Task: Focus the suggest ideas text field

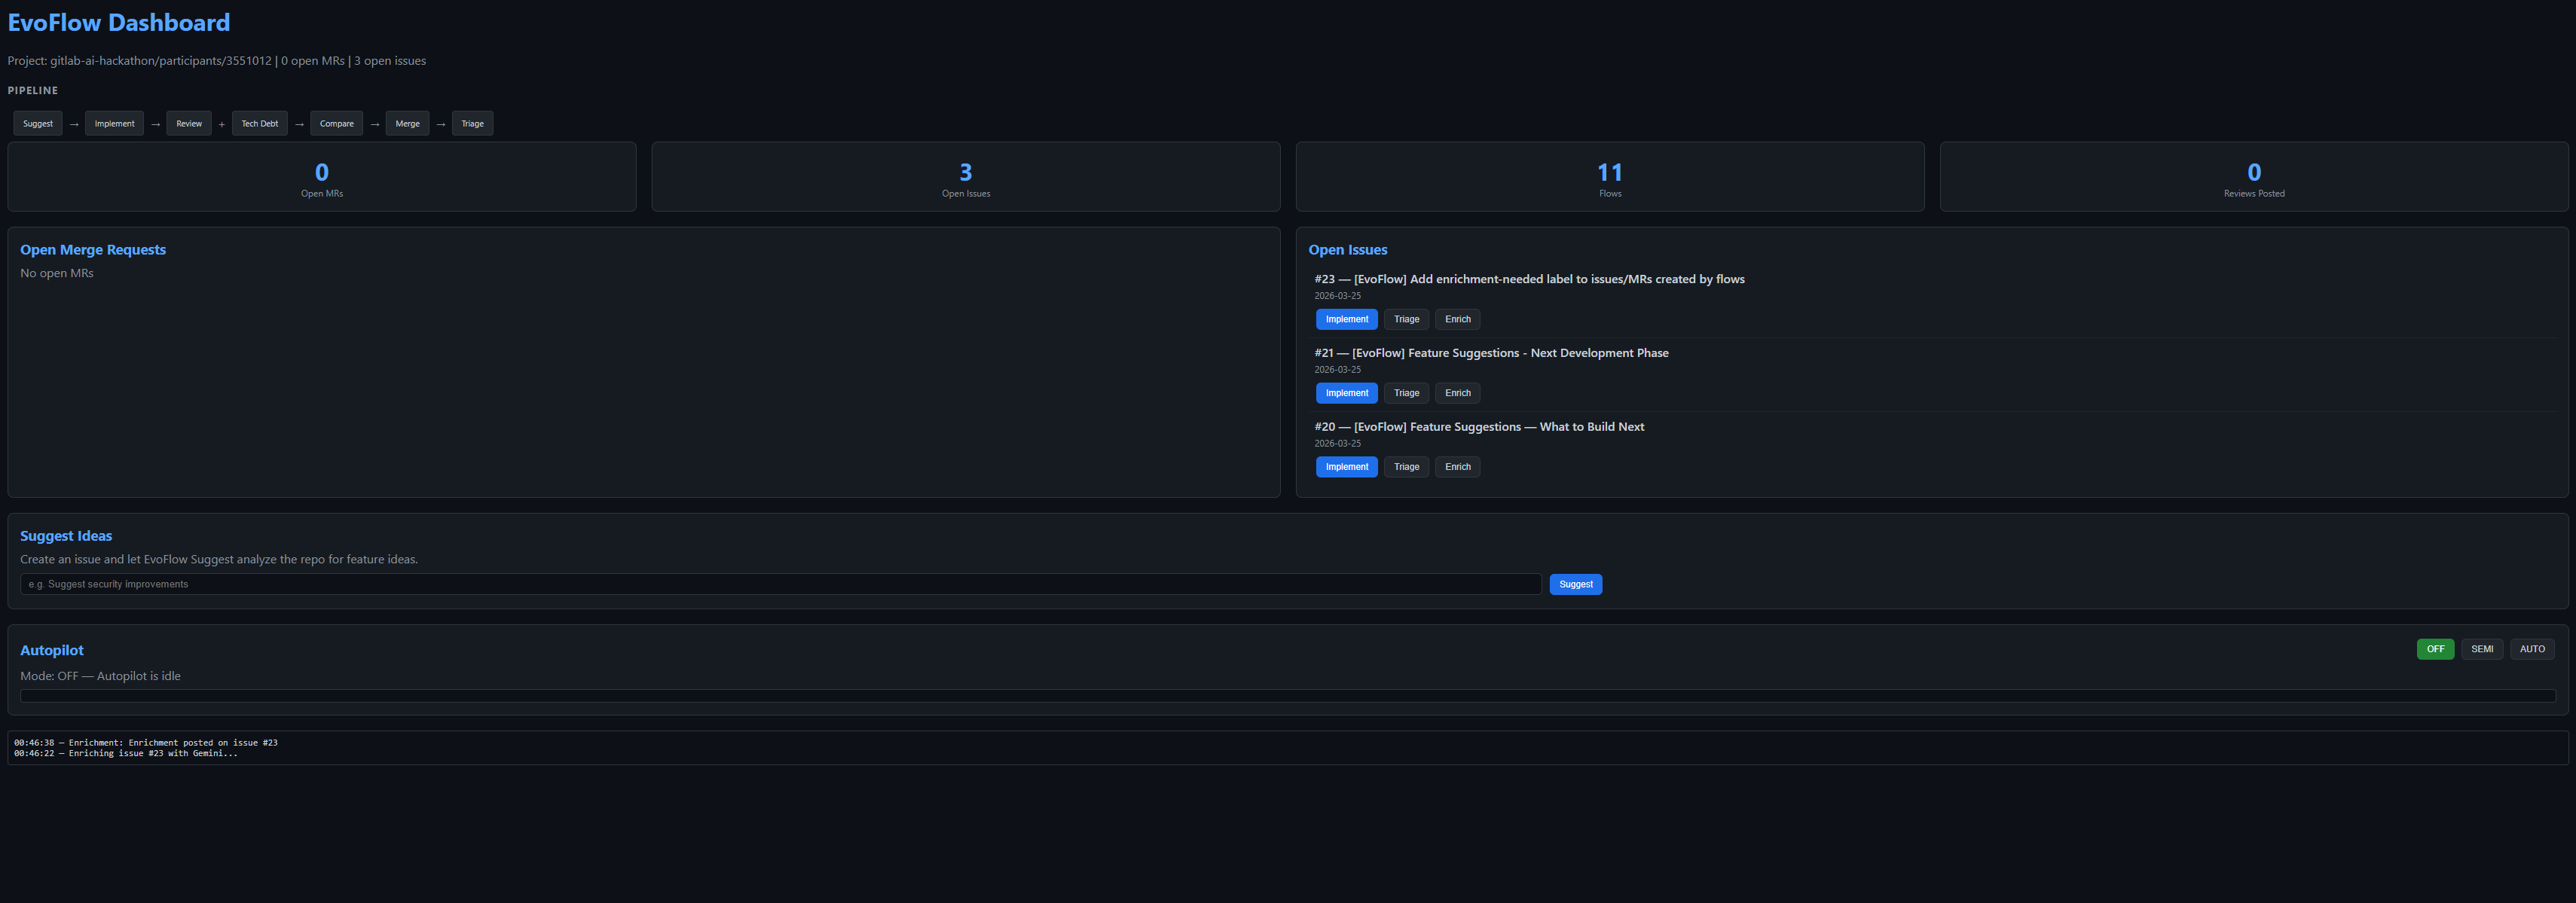Action: tap(781, 584)
